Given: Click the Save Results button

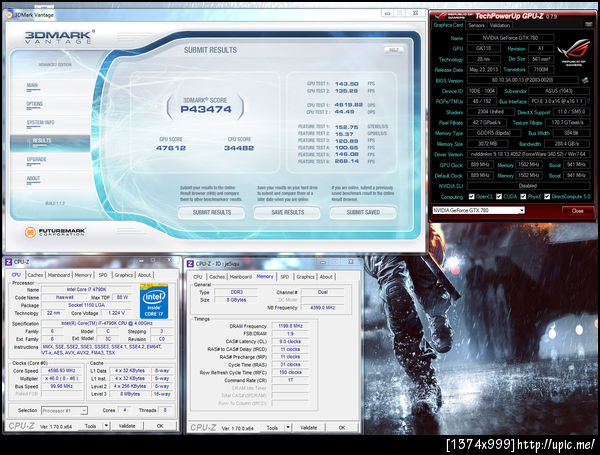Looking at the screenshot, I should [x=287, y=212].
